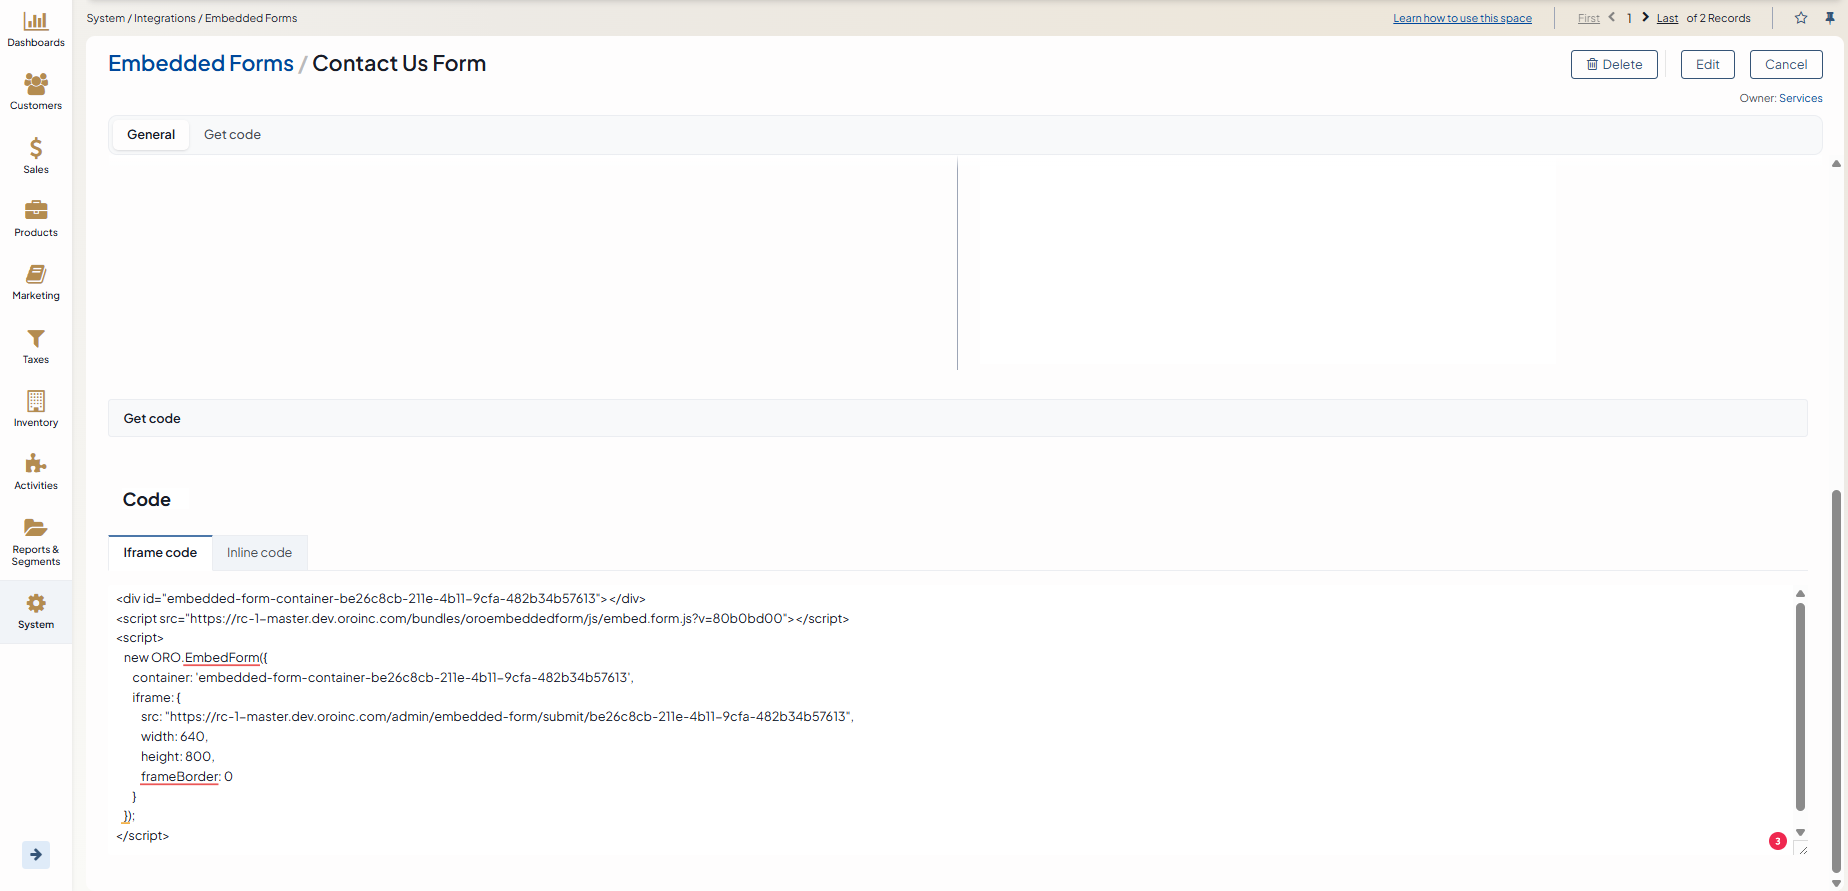The height and width of the screenshot is (891, 1848).
Task: Mark page as favorite with star
Action: [x=1801, y=18]
